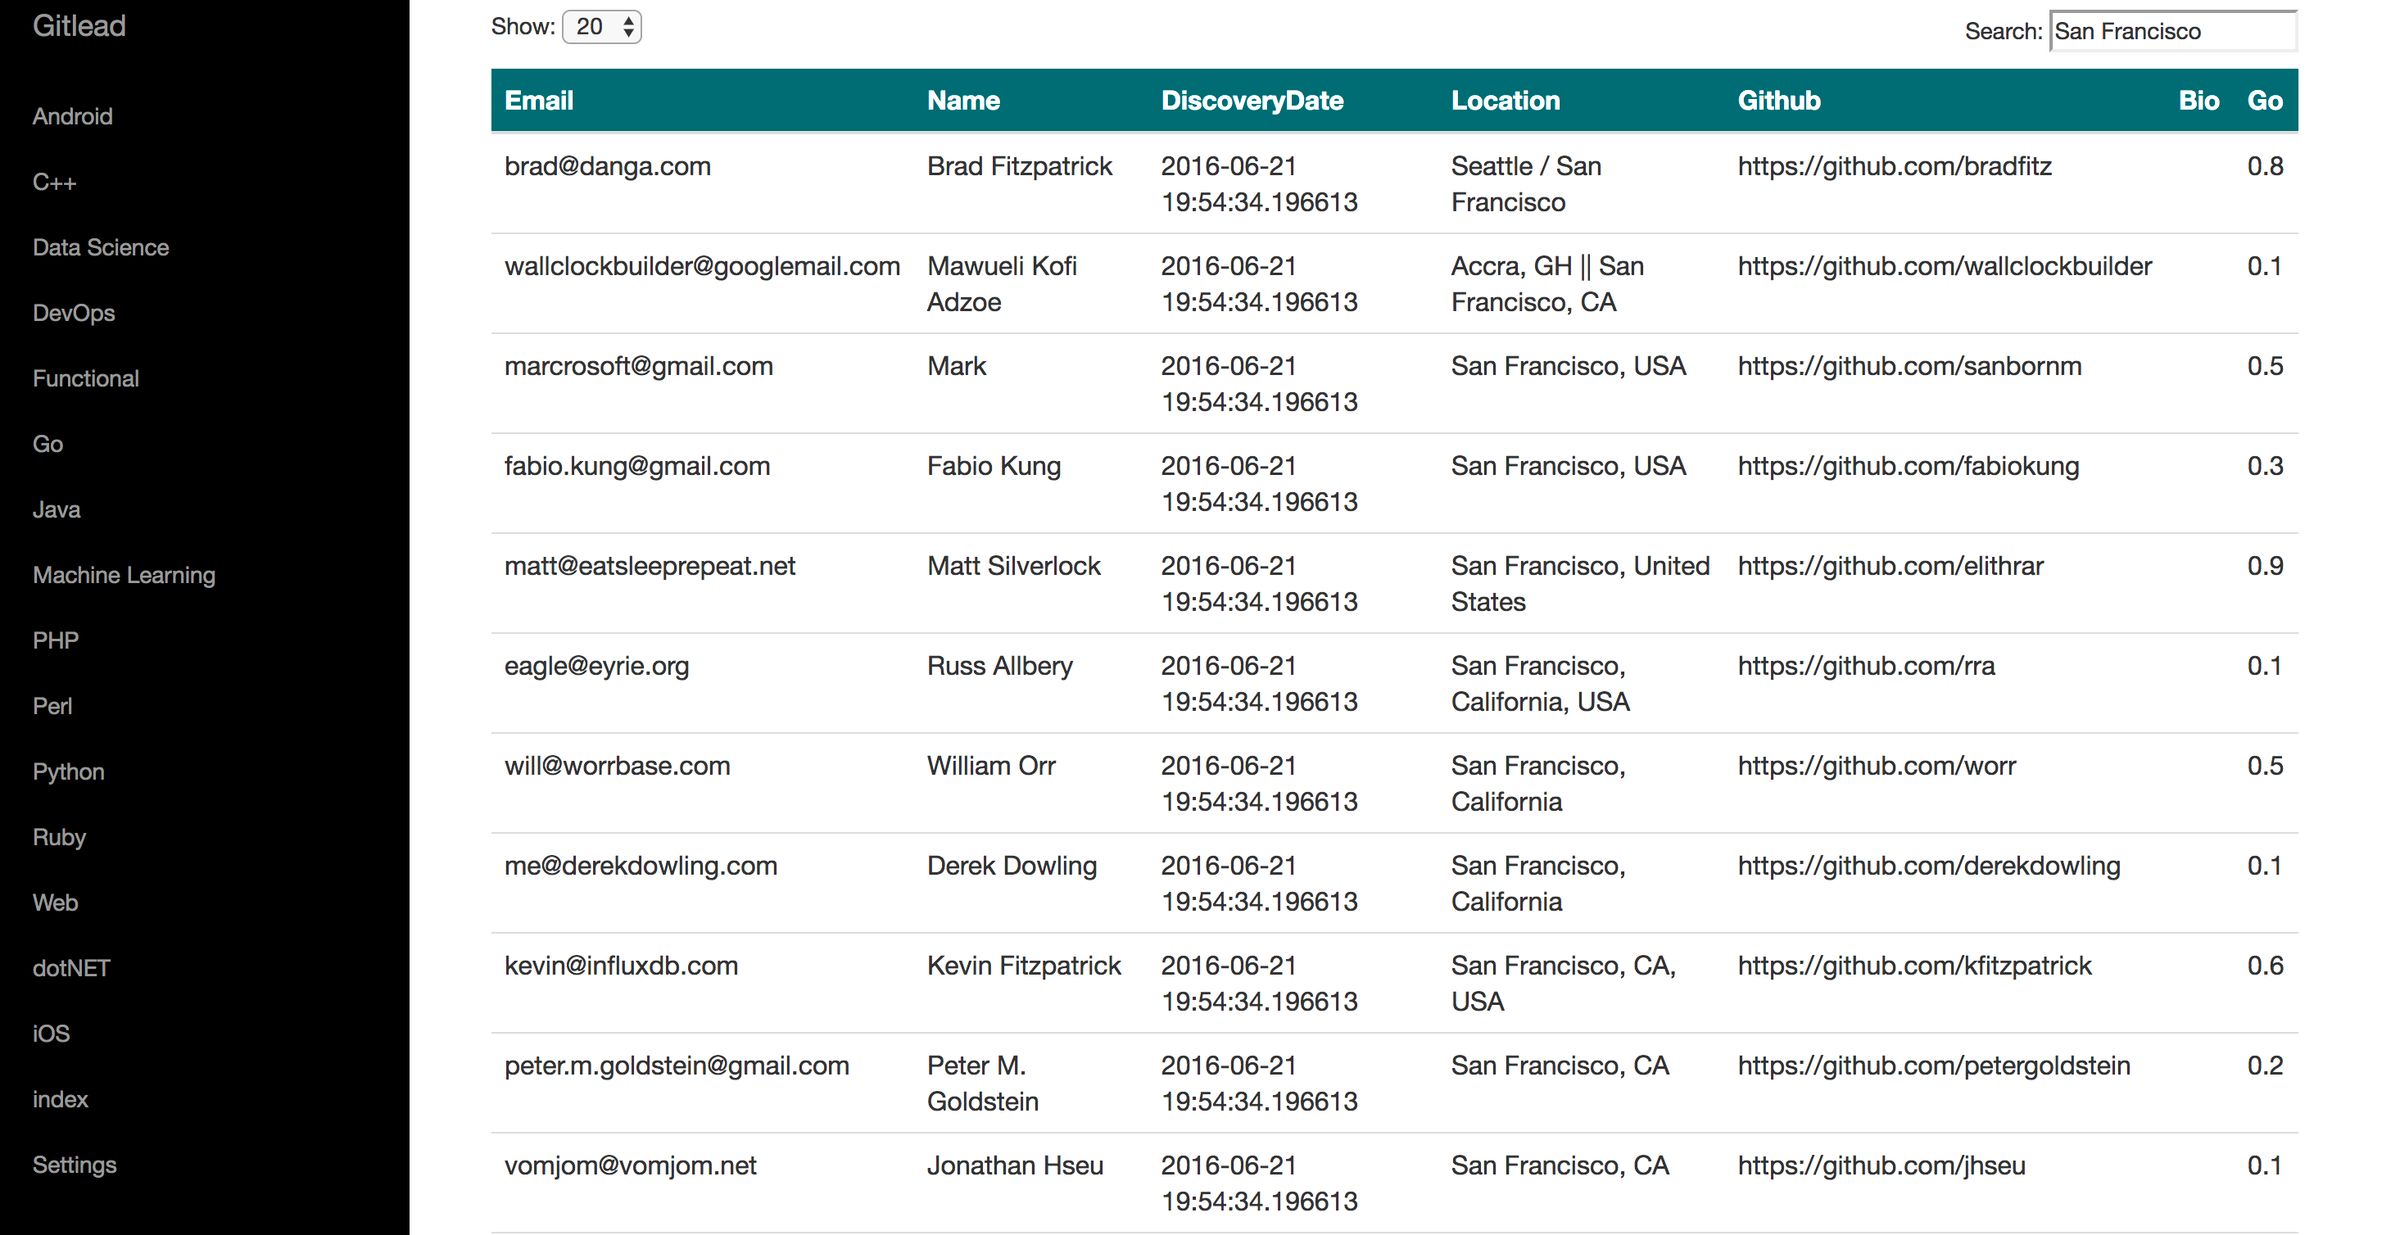This screenshot has width=2400, height=1235.
Task: Open the petergoldstein GitHub link
Action: click(x=1933, y=1066)
